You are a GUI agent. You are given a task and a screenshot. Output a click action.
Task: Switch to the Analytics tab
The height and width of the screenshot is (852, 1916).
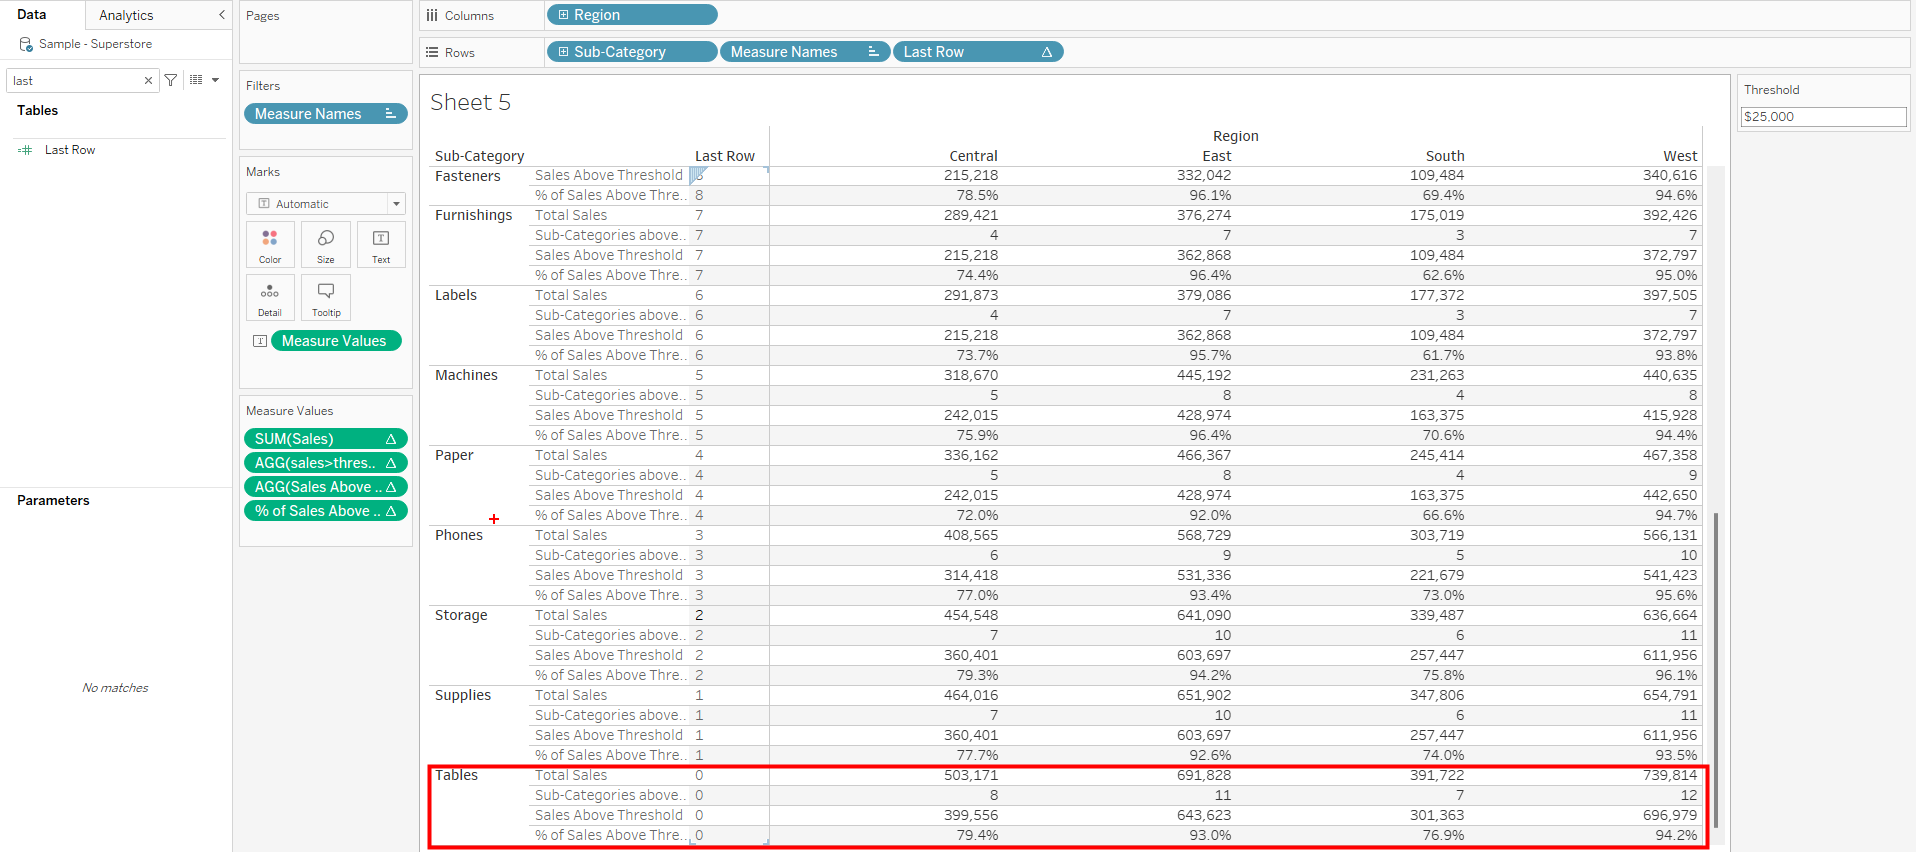pyautogui.click(x=126, y=15)
